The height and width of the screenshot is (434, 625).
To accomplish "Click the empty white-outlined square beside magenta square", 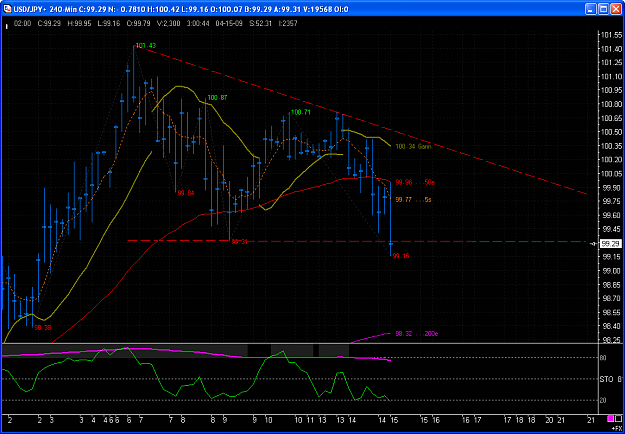I will (618, 419).
